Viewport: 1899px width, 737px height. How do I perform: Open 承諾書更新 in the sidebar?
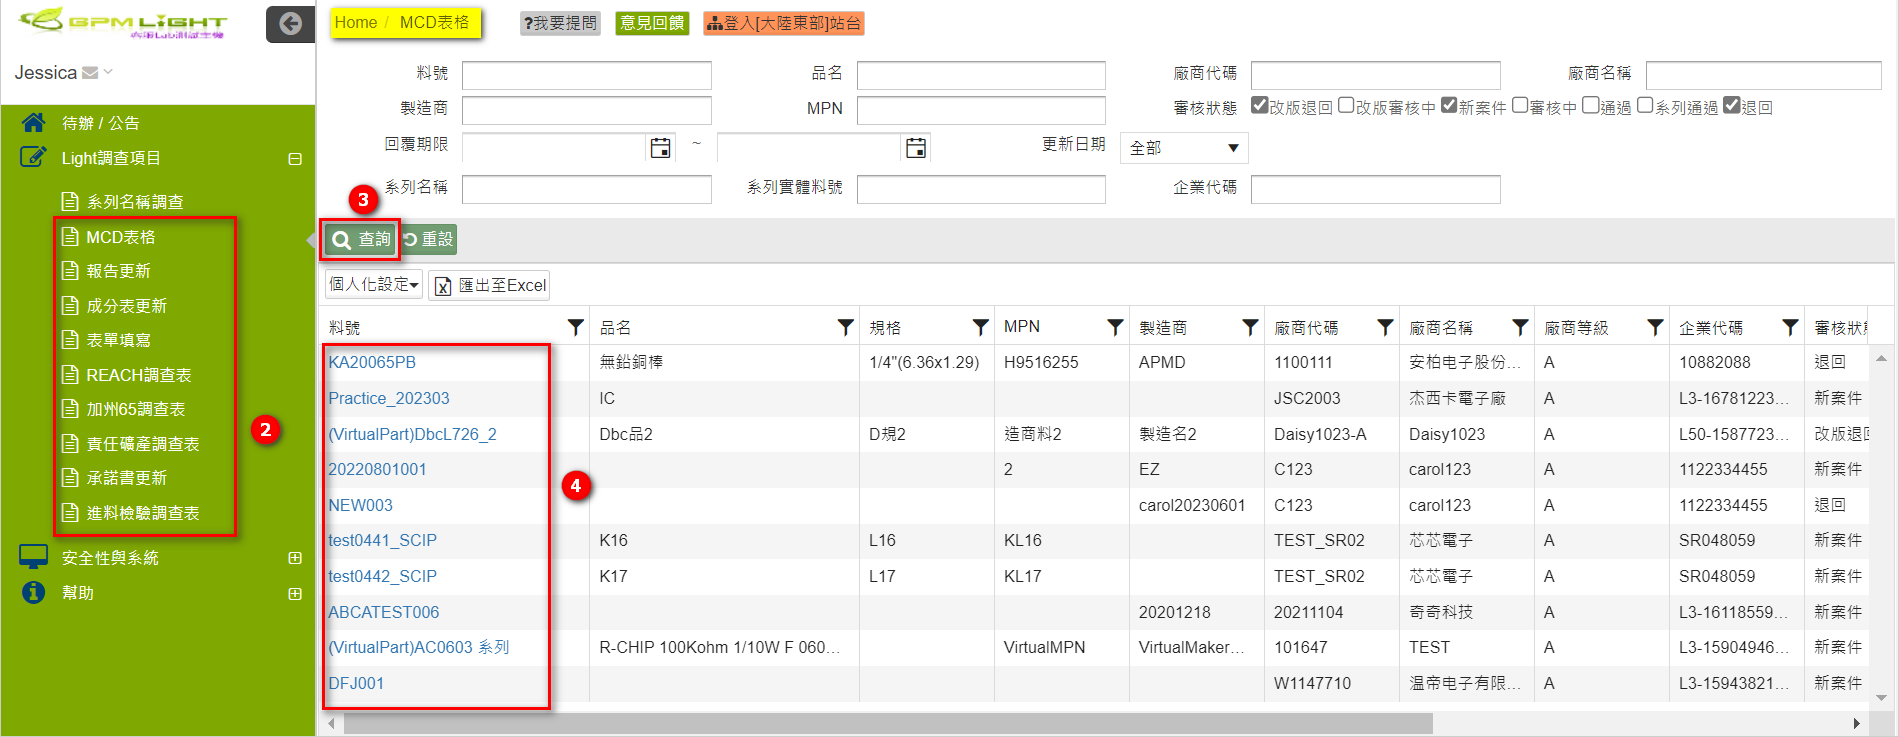[x=126, y=478]
